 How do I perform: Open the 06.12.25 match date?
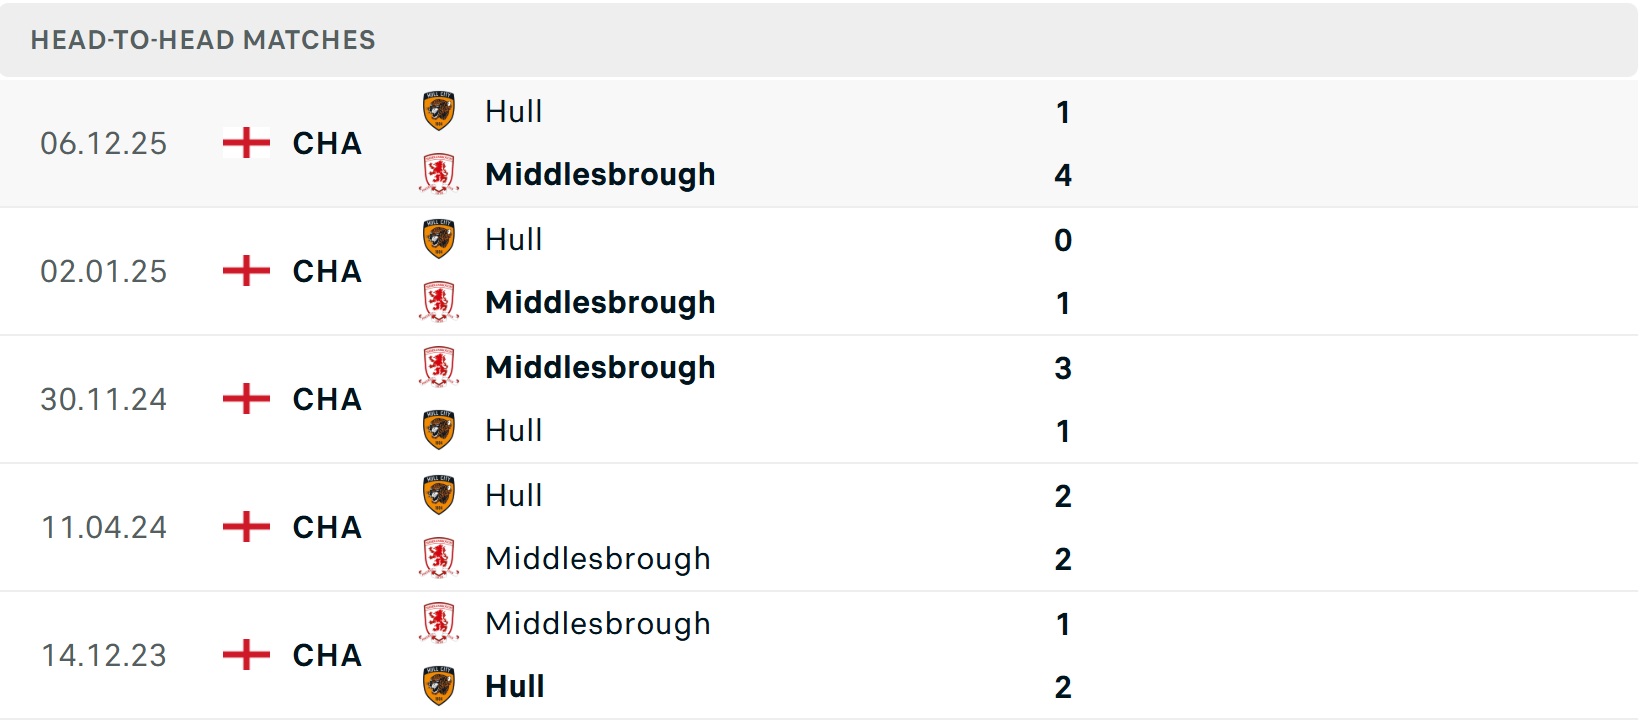tap(104, 143)
